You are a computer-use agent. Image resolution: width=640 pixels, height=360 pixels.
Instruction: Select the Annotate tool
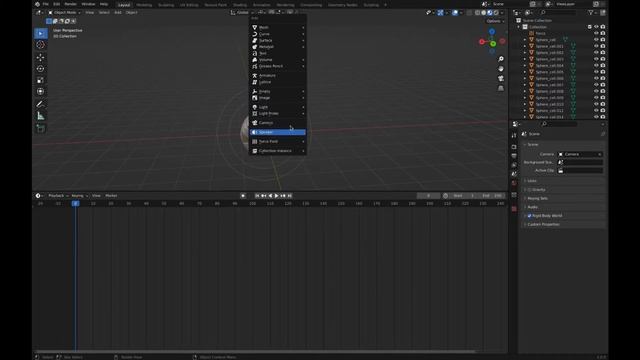point(40,104)
